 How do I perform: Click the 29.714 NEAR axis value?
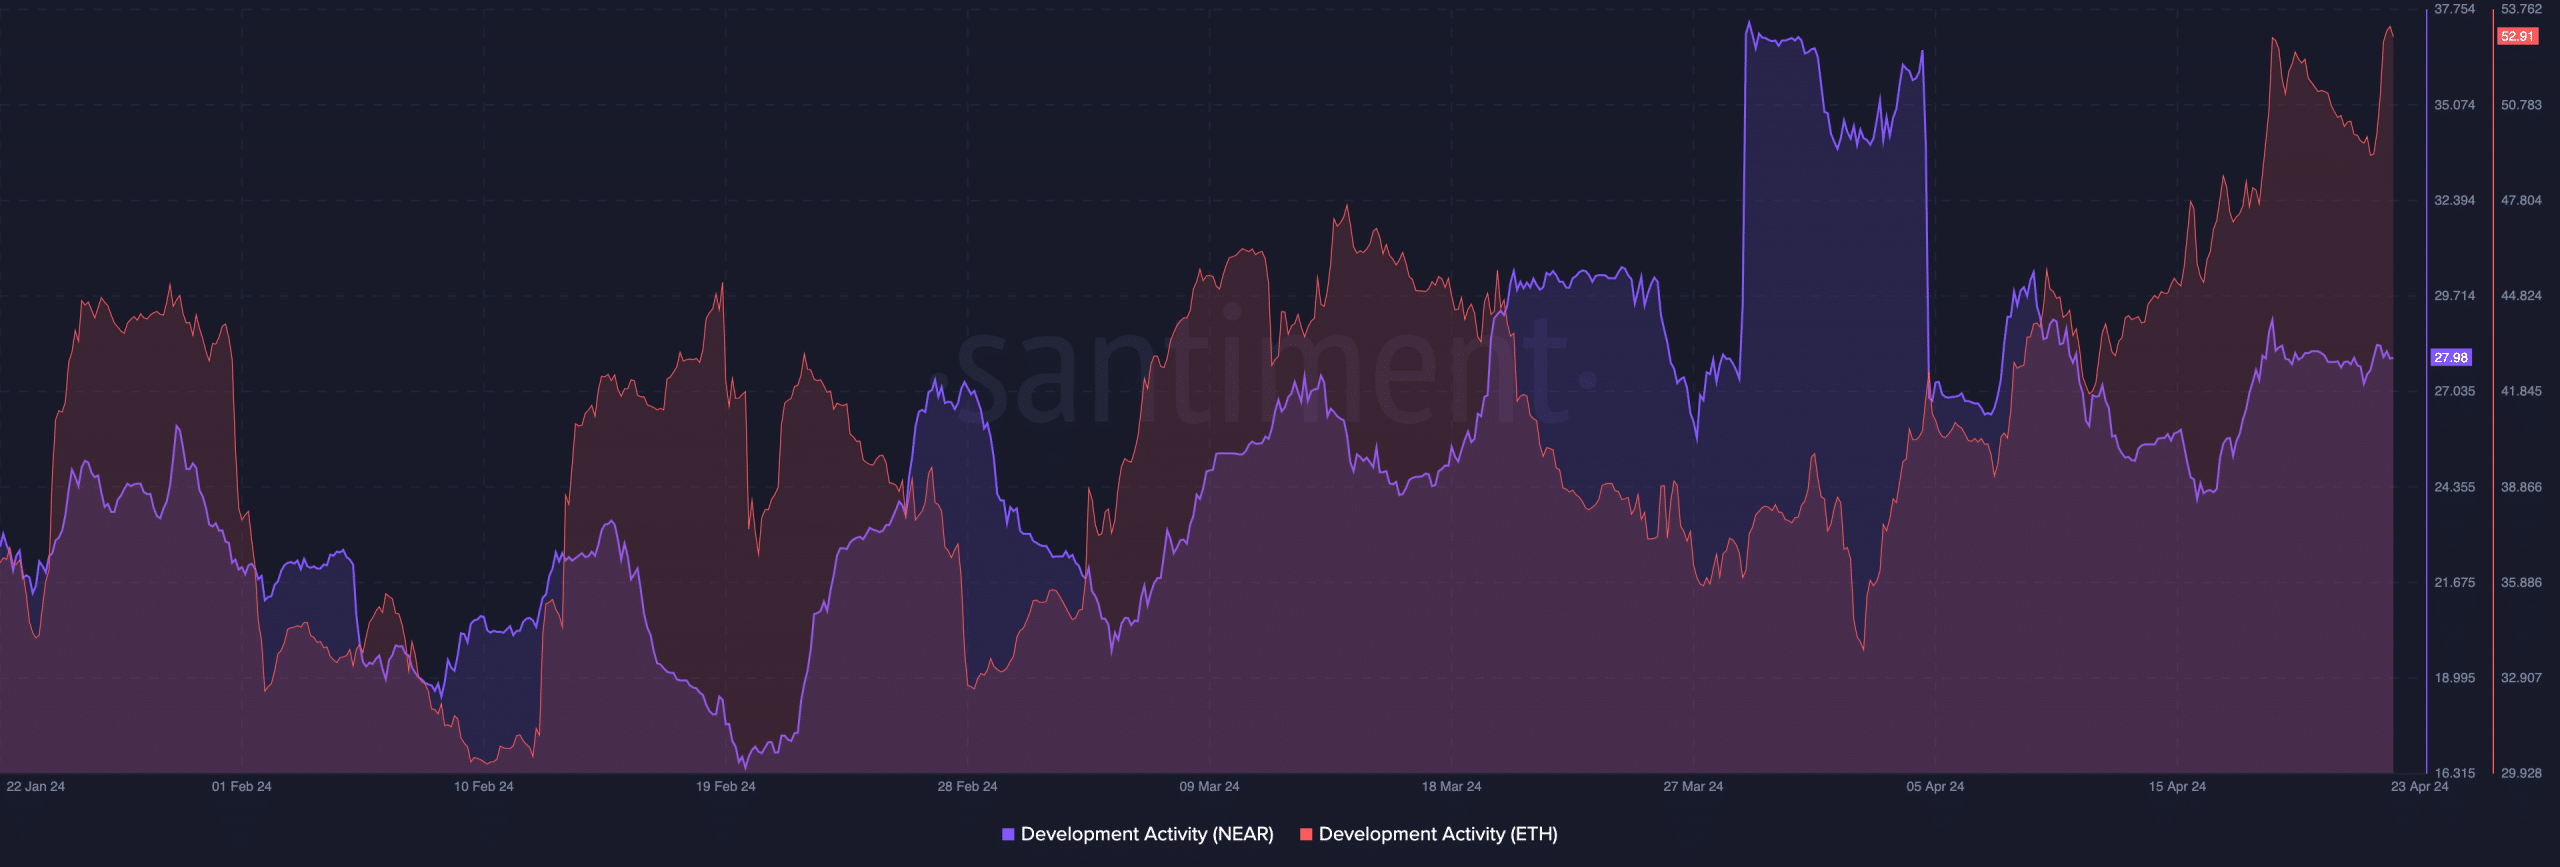coord(2455,296)
